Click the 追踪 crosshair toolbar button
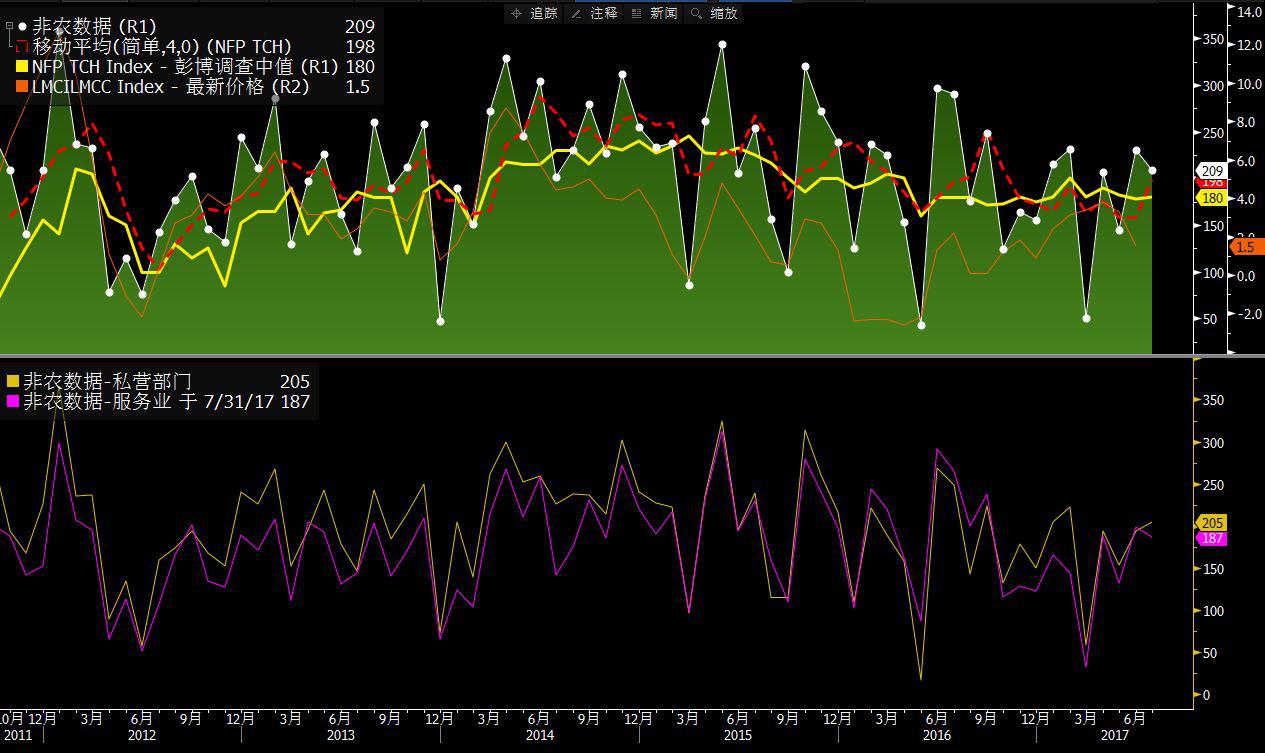Viewport: 1265px width, 753px height. 534,13
